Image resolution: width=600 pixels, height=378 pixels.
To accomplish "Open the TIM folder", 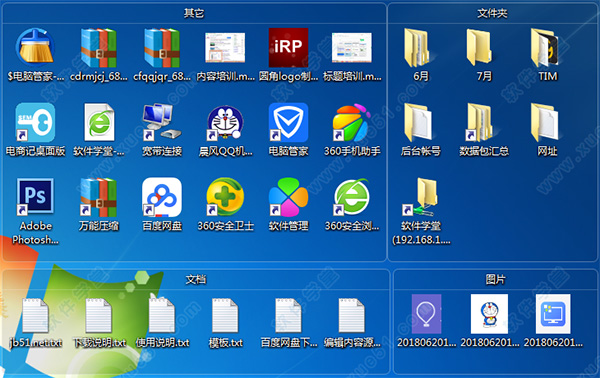I will 545,47.
